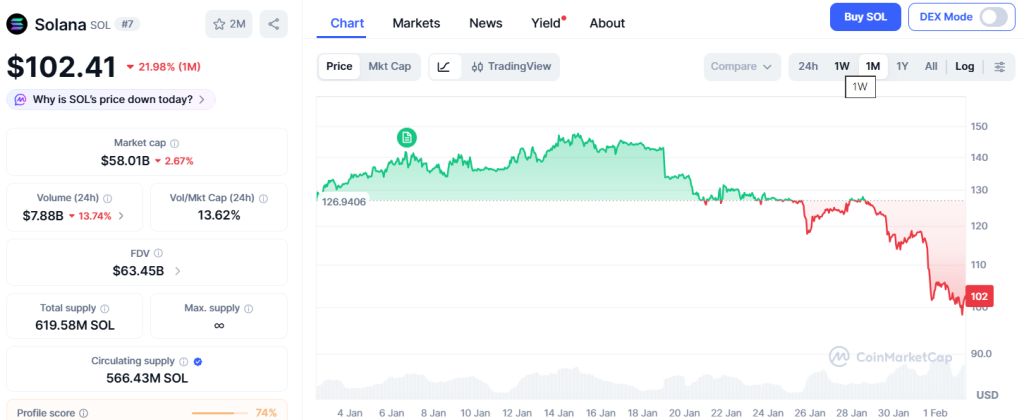Click the Market cap info icon

point(175,143)
